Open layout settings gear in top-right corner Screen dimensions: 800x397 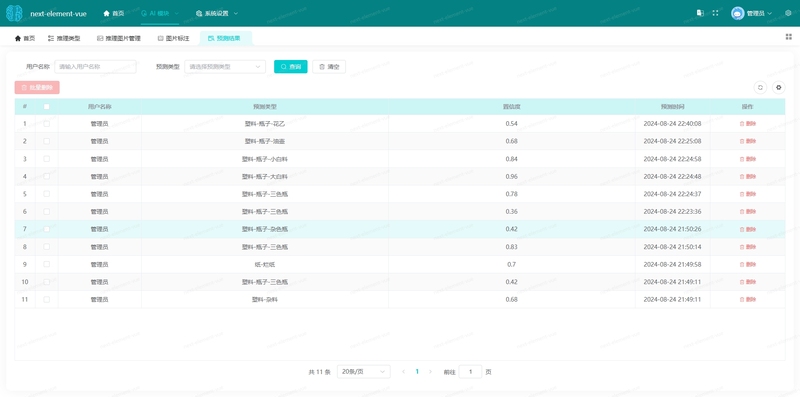pos(788,13)
